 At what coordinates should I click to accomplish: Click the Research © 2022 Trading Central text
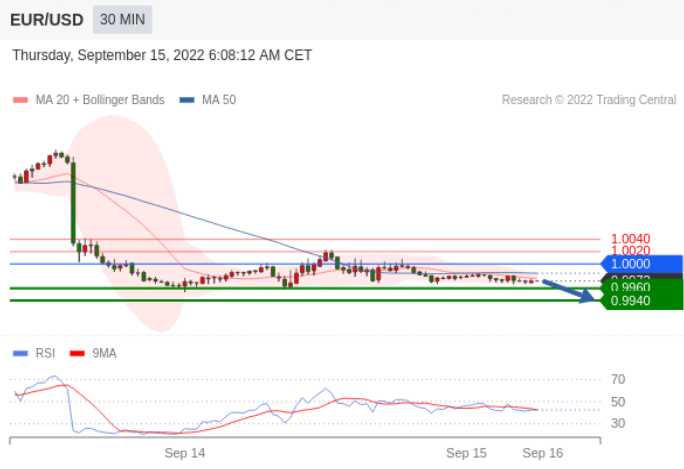pyautogui.click(x=589, y=100)
